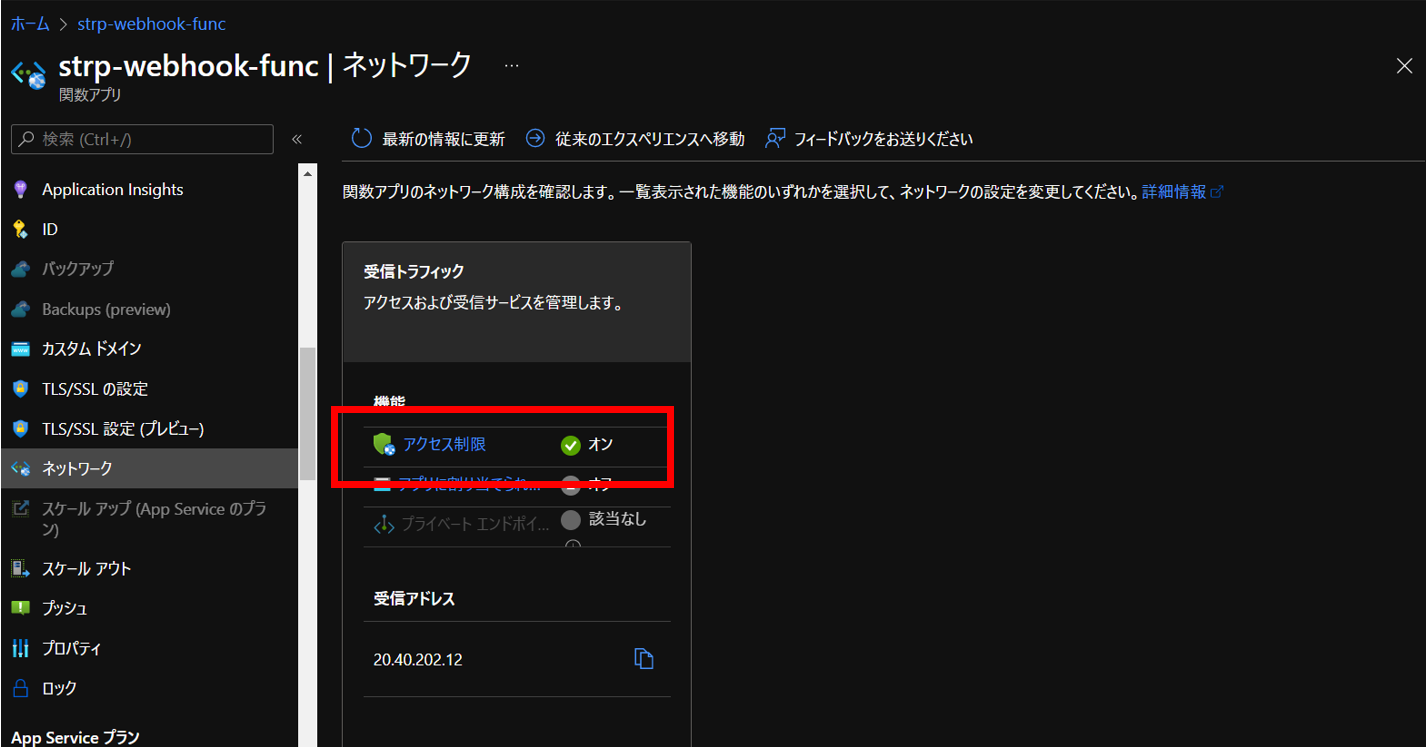The height and width of the screenshot is (747, 1426).
Task: Click the TLS/SSL の設定 shield icon
Action: [x=20, y=388]
